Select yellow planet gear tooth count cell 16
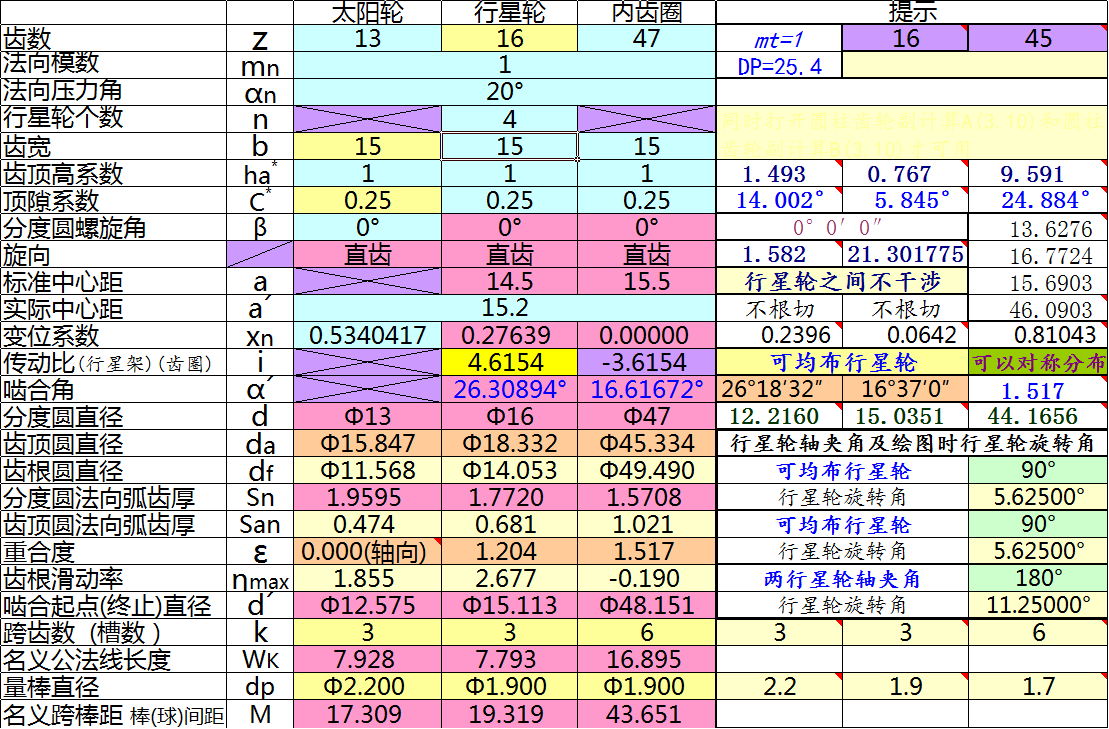The width and height of the screenshot is (1109, 729). [509, 38]
